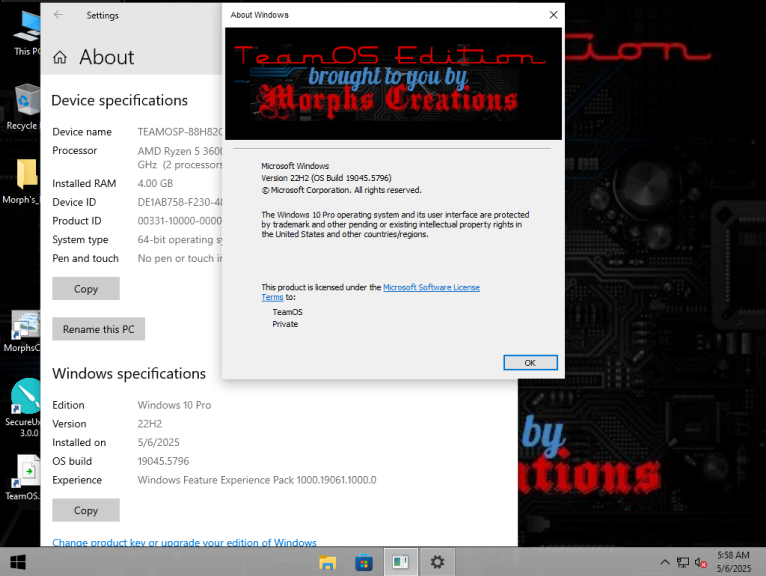The width and height of the screenshot is (766, 576).
Task: Copy the device specifications
Action: point(86,289)
